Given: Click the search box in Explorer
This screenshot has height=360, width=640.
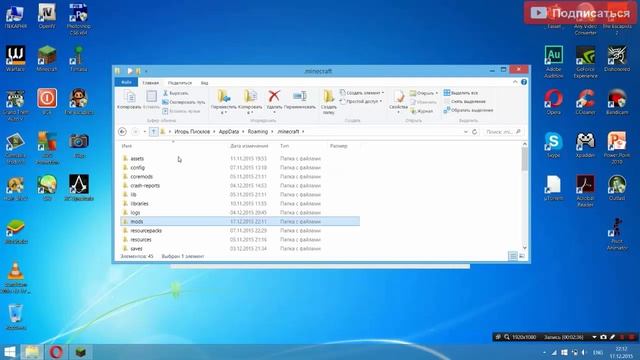Looking at the screenshot, I should (x=503, y=131).
